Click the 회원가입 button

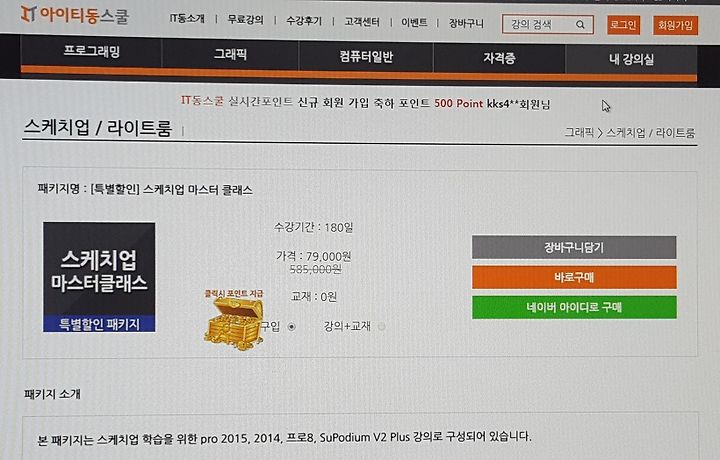(x=675, y=25)
